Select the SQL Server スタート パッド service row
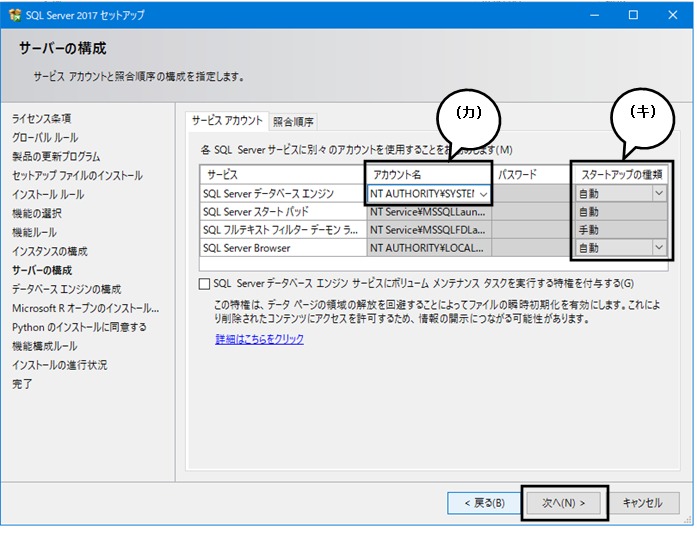The height and width of the screenshot is (535, 697). click(x=283, y=212)
